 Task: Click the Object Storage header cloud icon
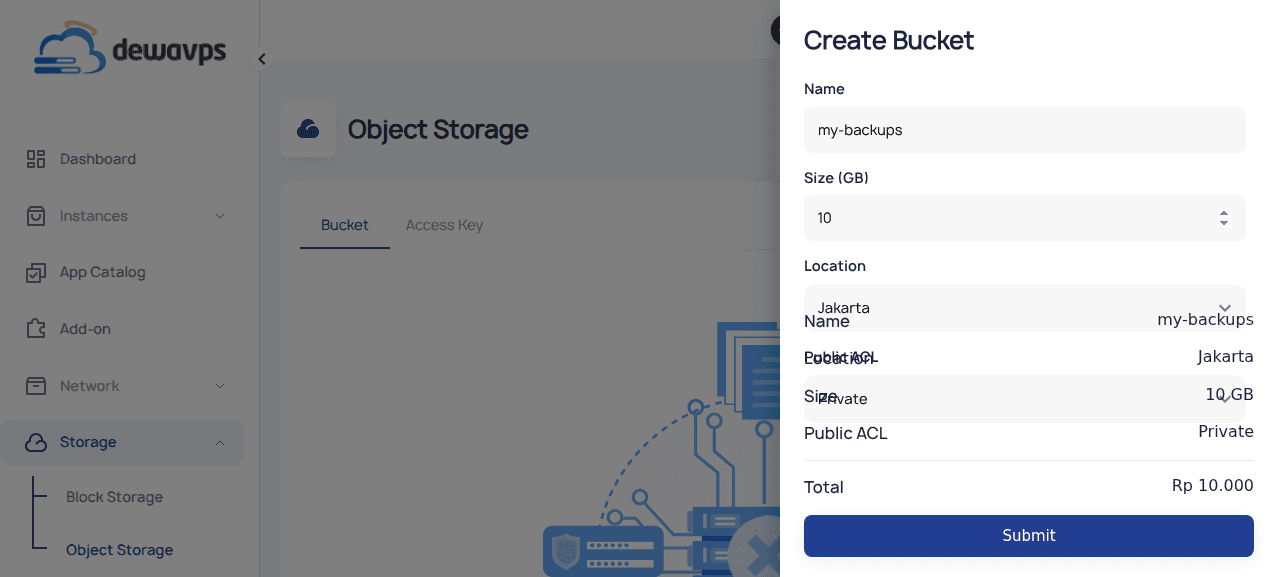pos(308,129)
